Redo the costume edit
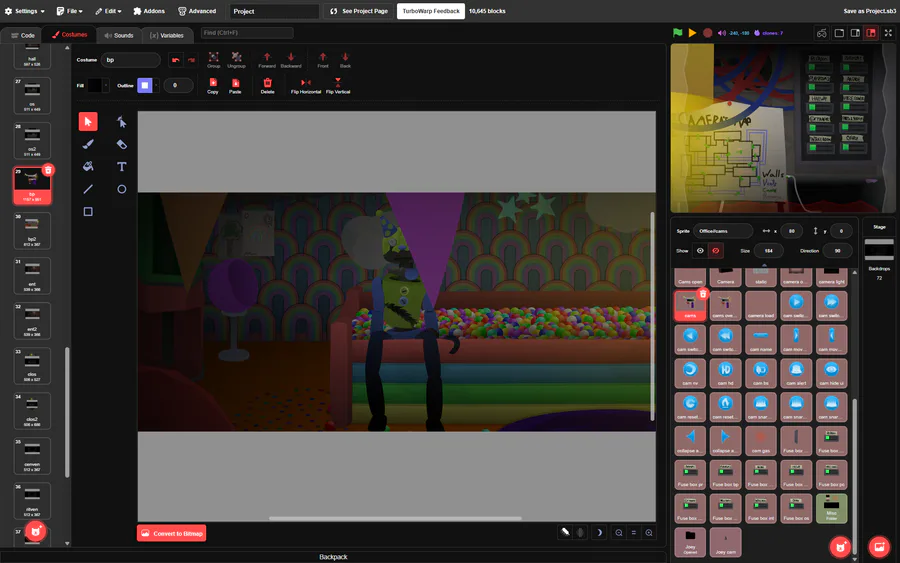900x563 pixels. (x=191, y=60)
